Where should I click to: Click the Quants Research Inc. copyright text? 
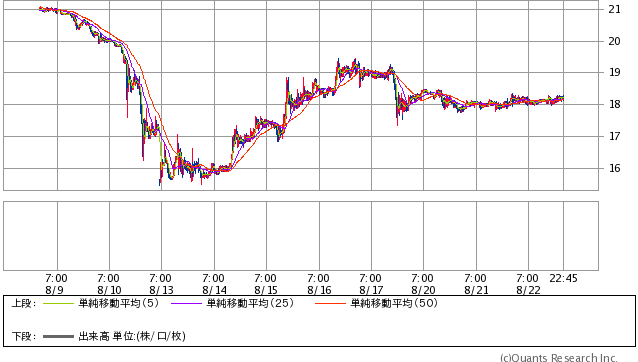tap(559, 358)
